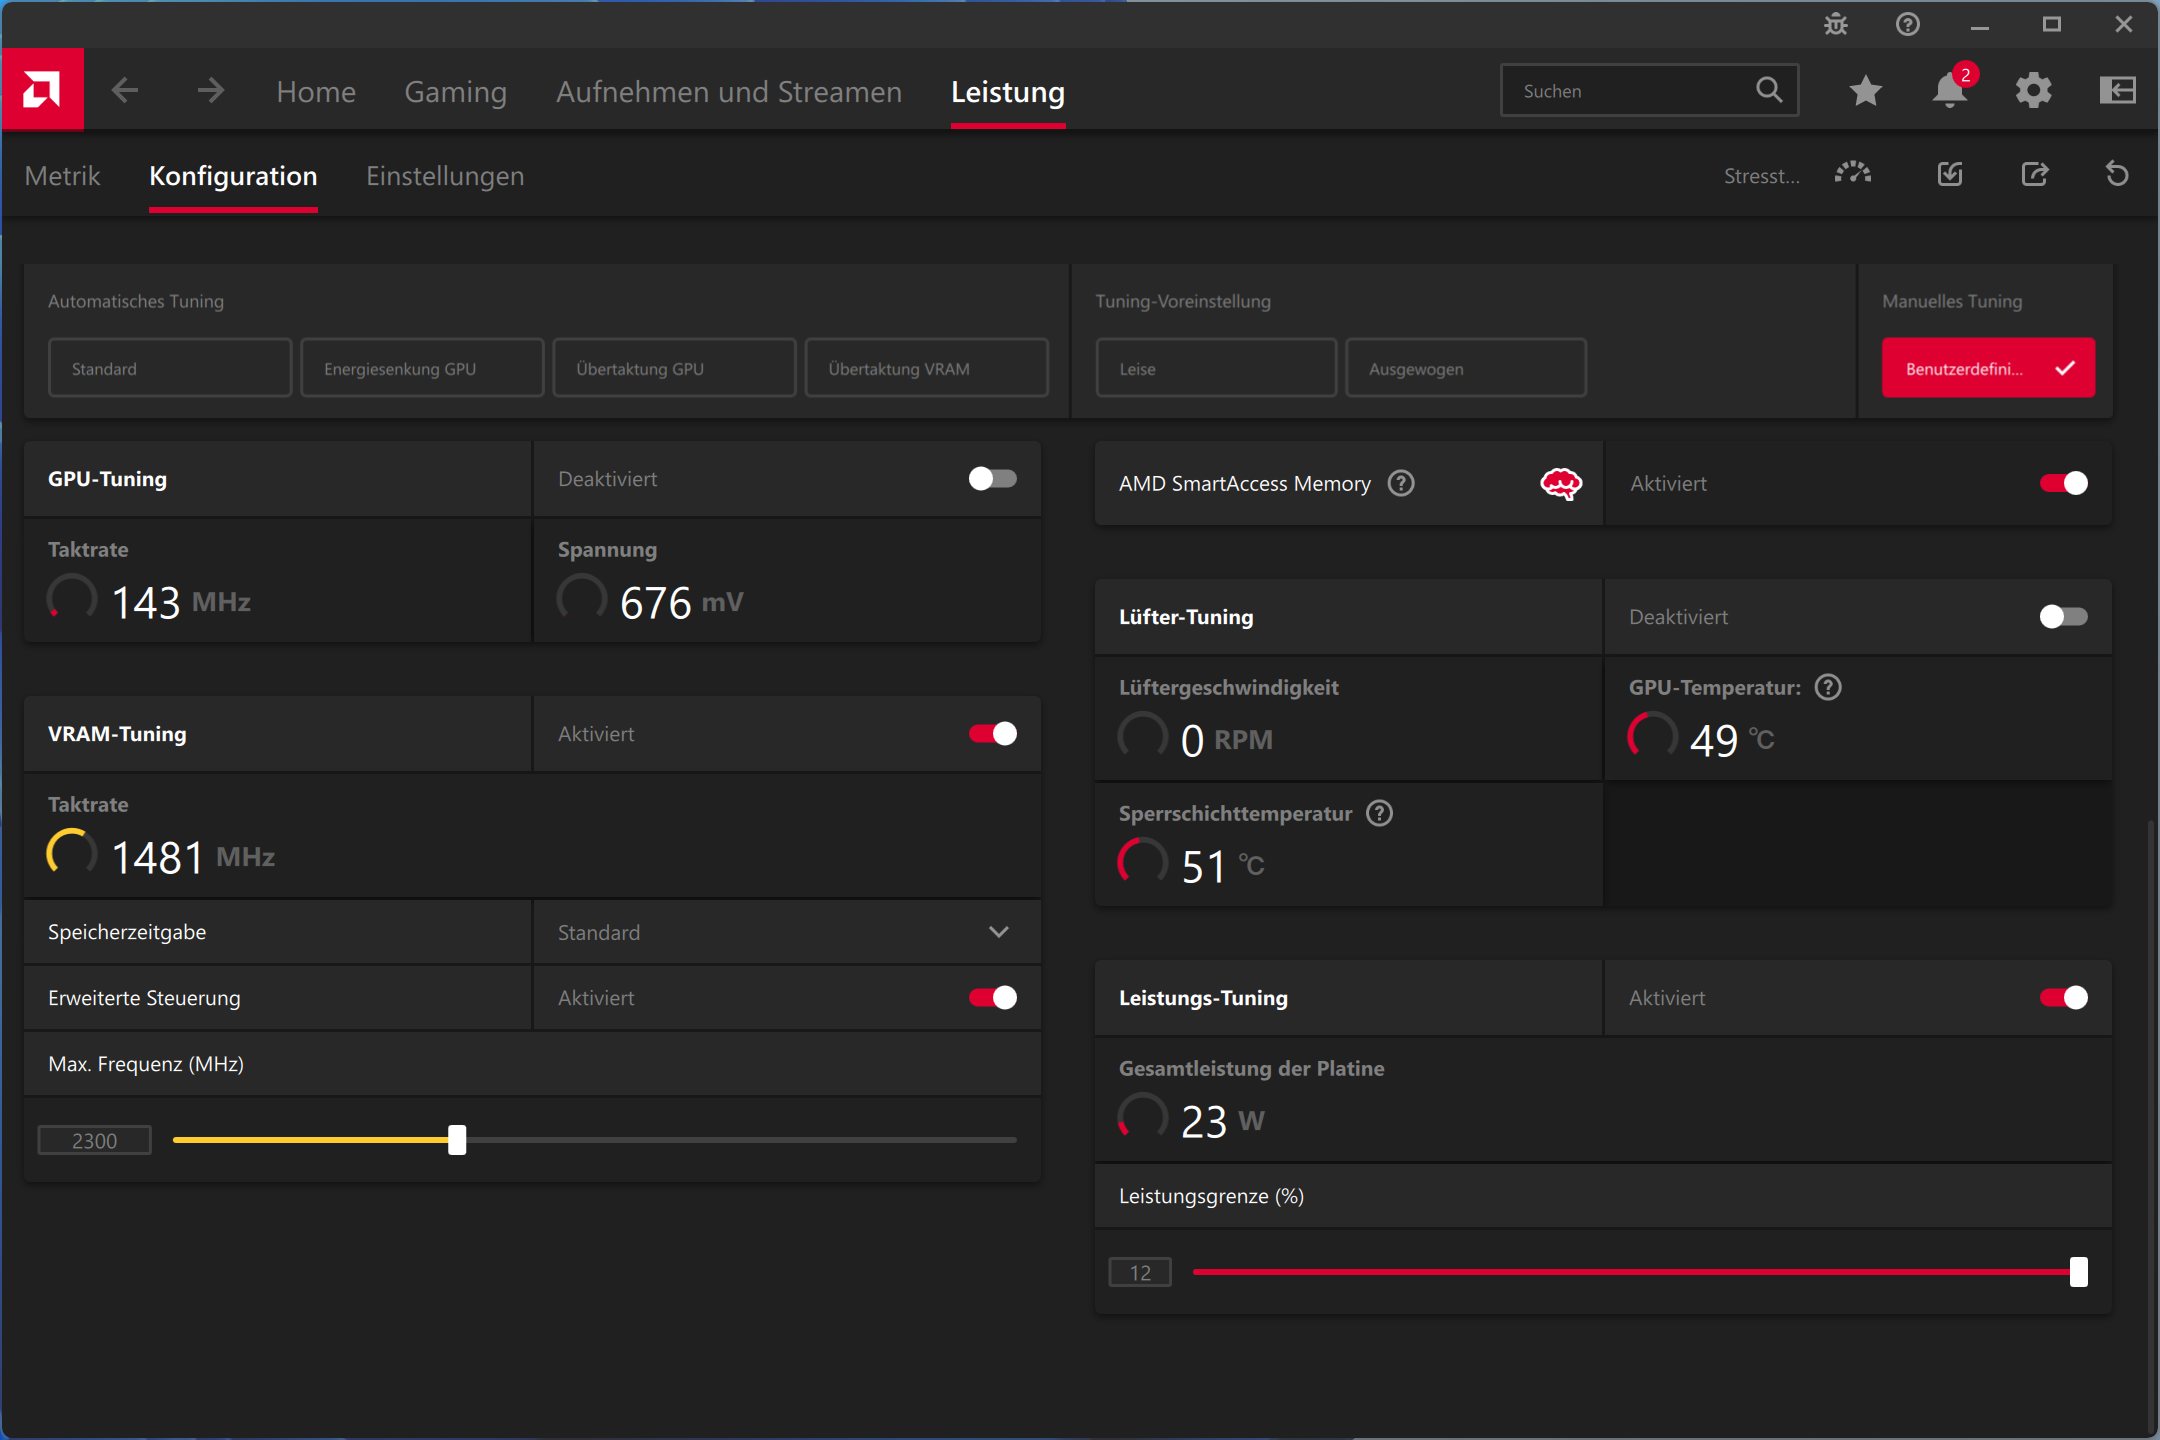Launch the stress test gauge icon
Image resolution: width=2160 pixels, height=1440 pixels.
tap(1852, 175)
